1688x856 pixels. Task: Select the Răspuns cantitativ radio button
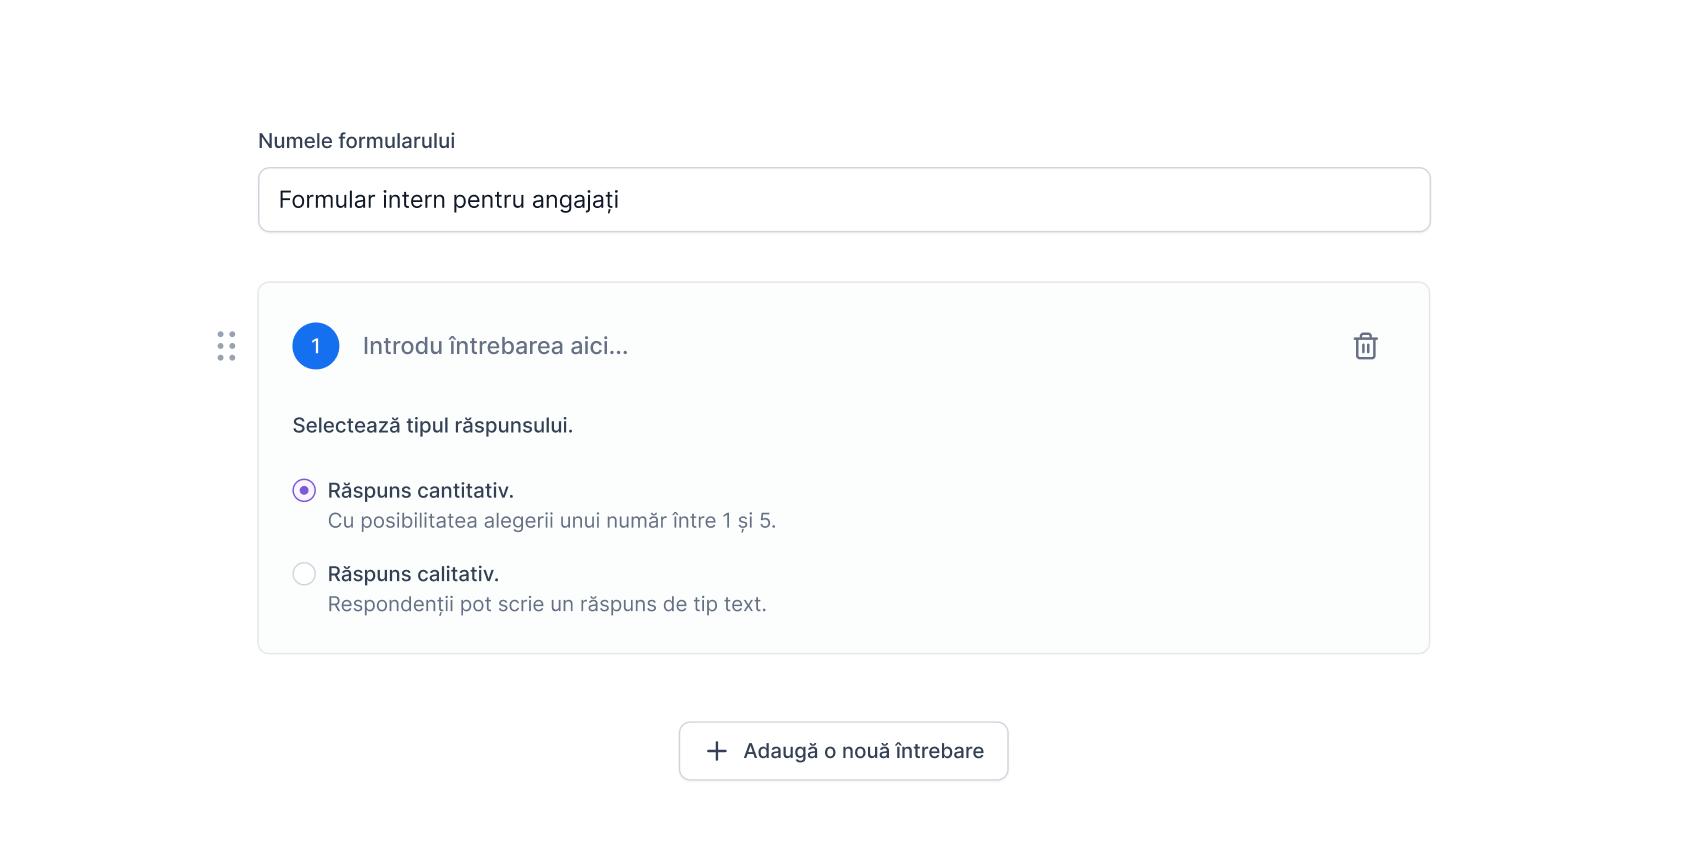[303, 490]
